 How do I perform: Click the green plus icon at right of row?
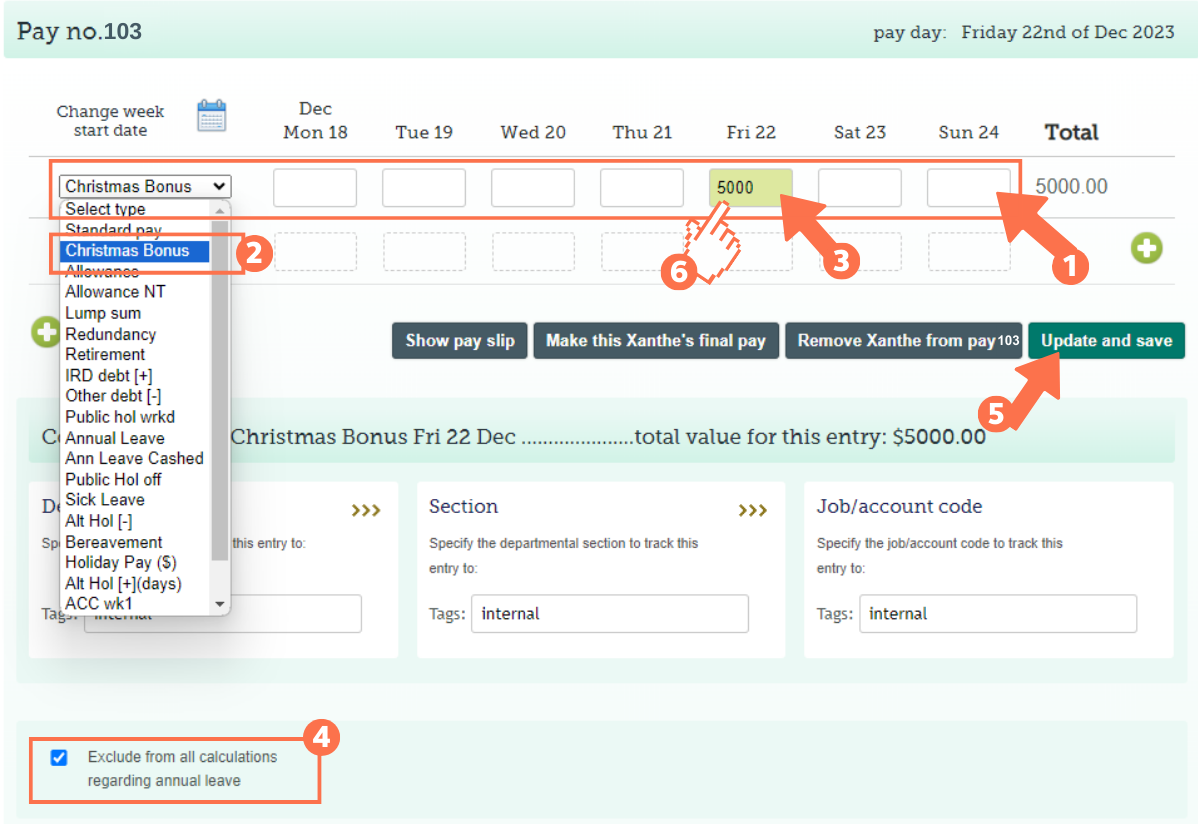pyautogui.click(x=1146, y=249)
